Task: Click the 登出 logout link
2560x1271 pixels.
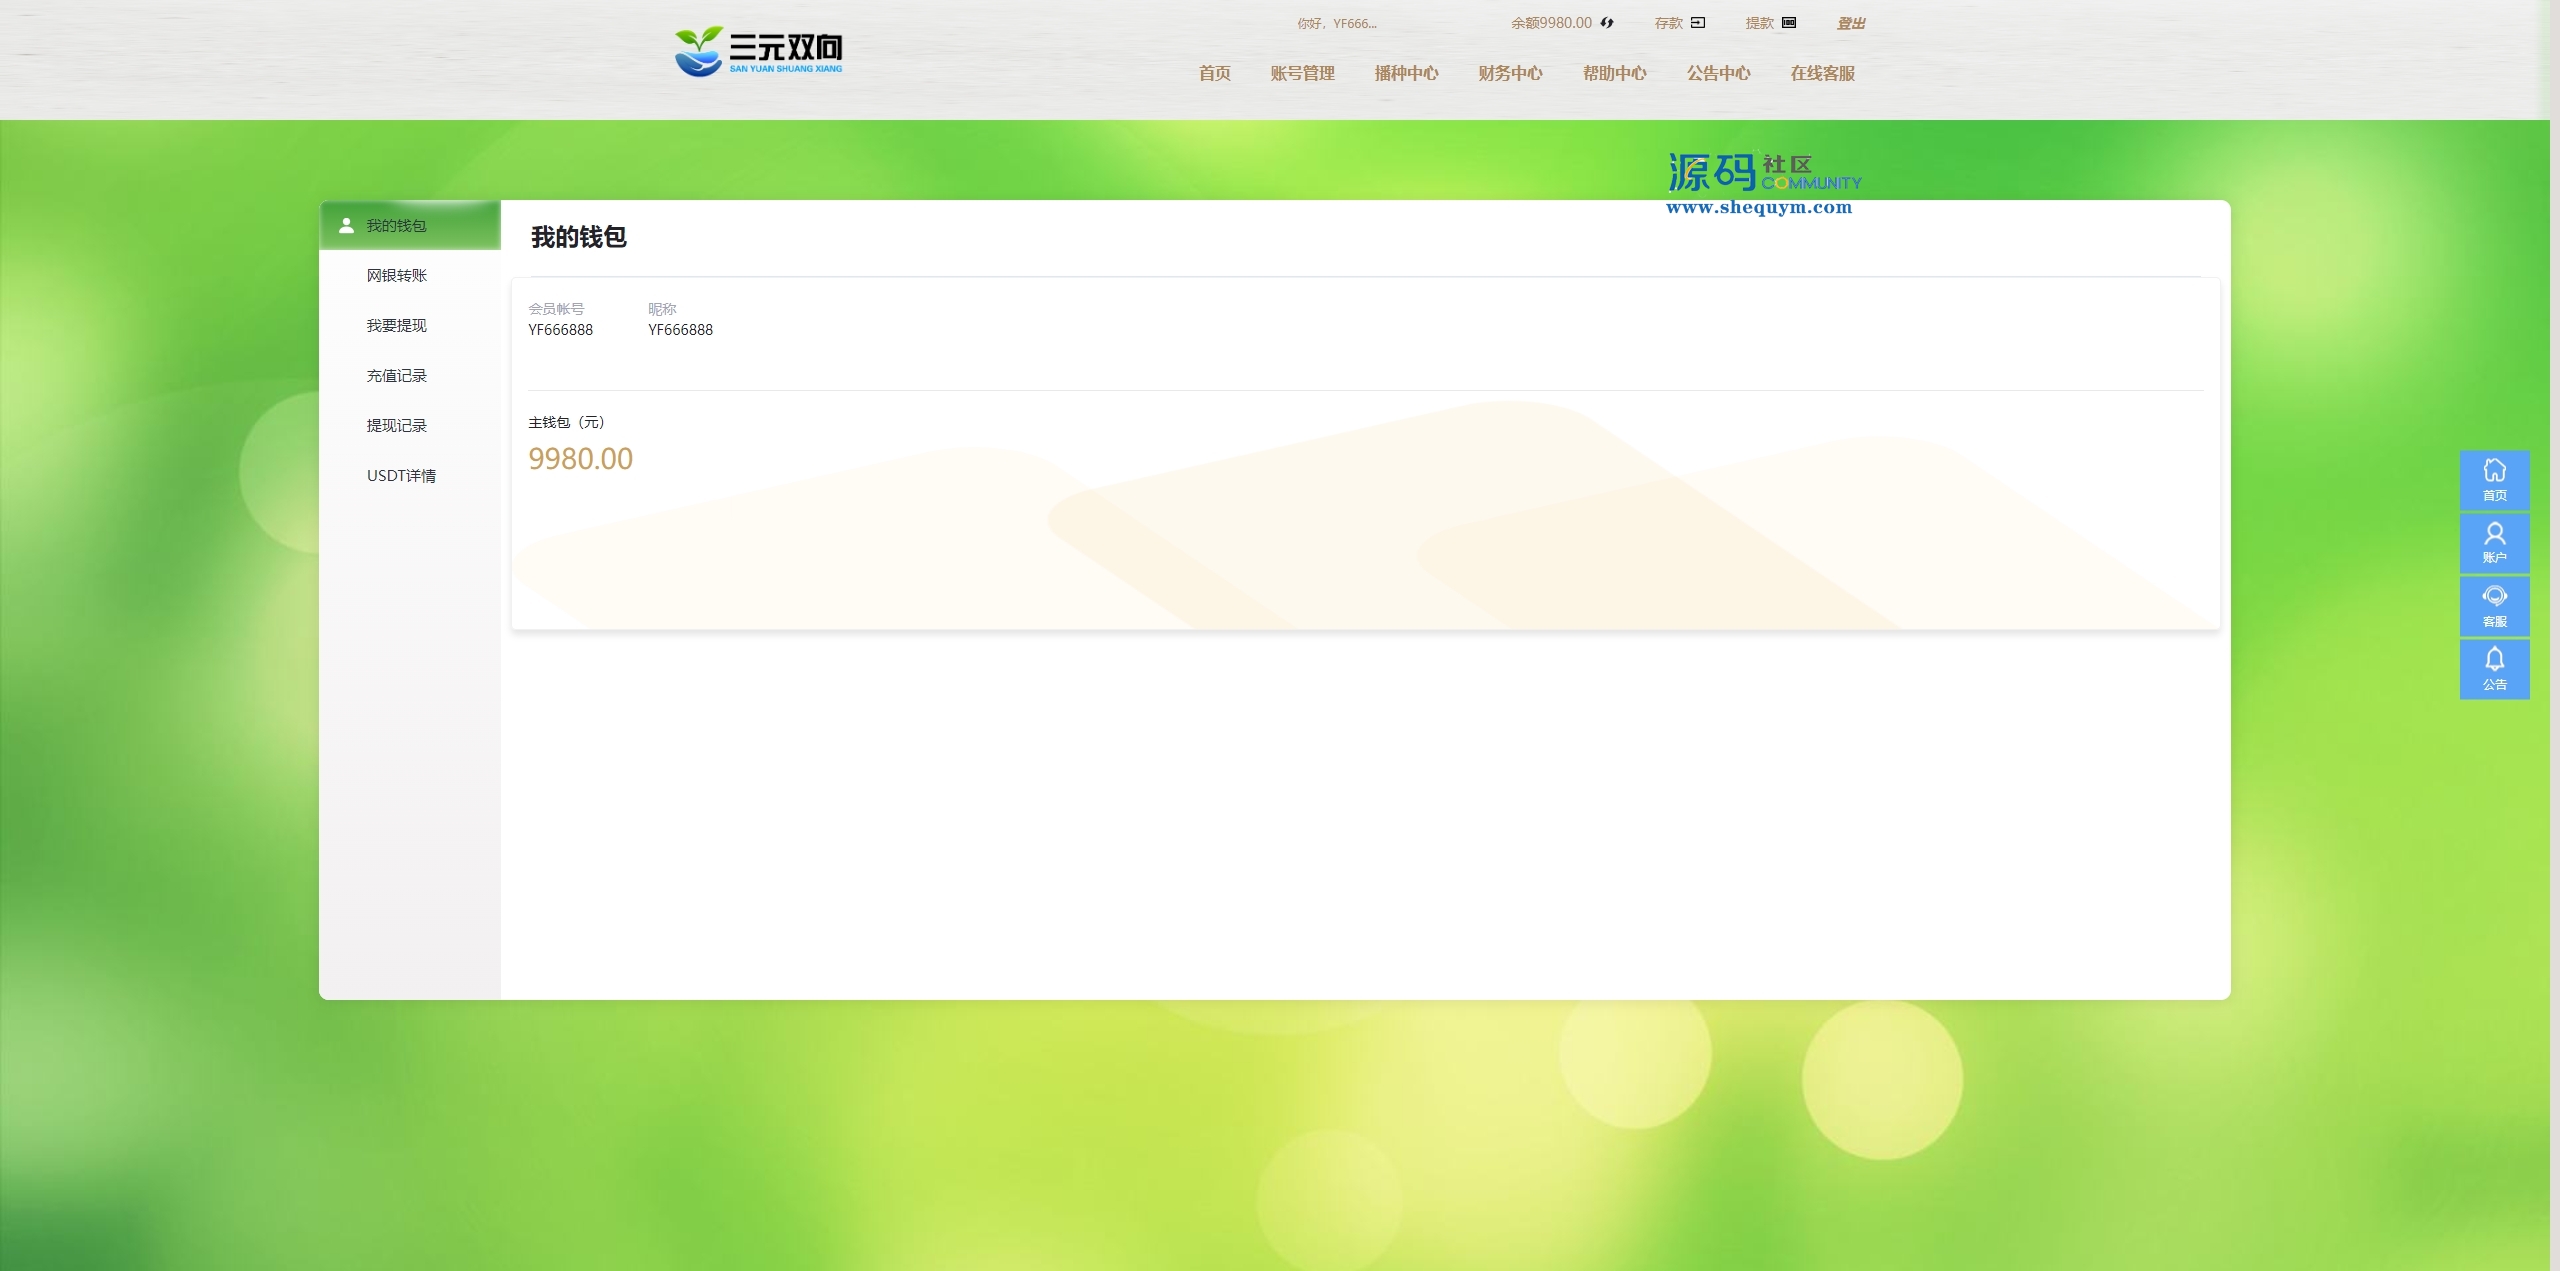Action: [x=1850, y=23]
